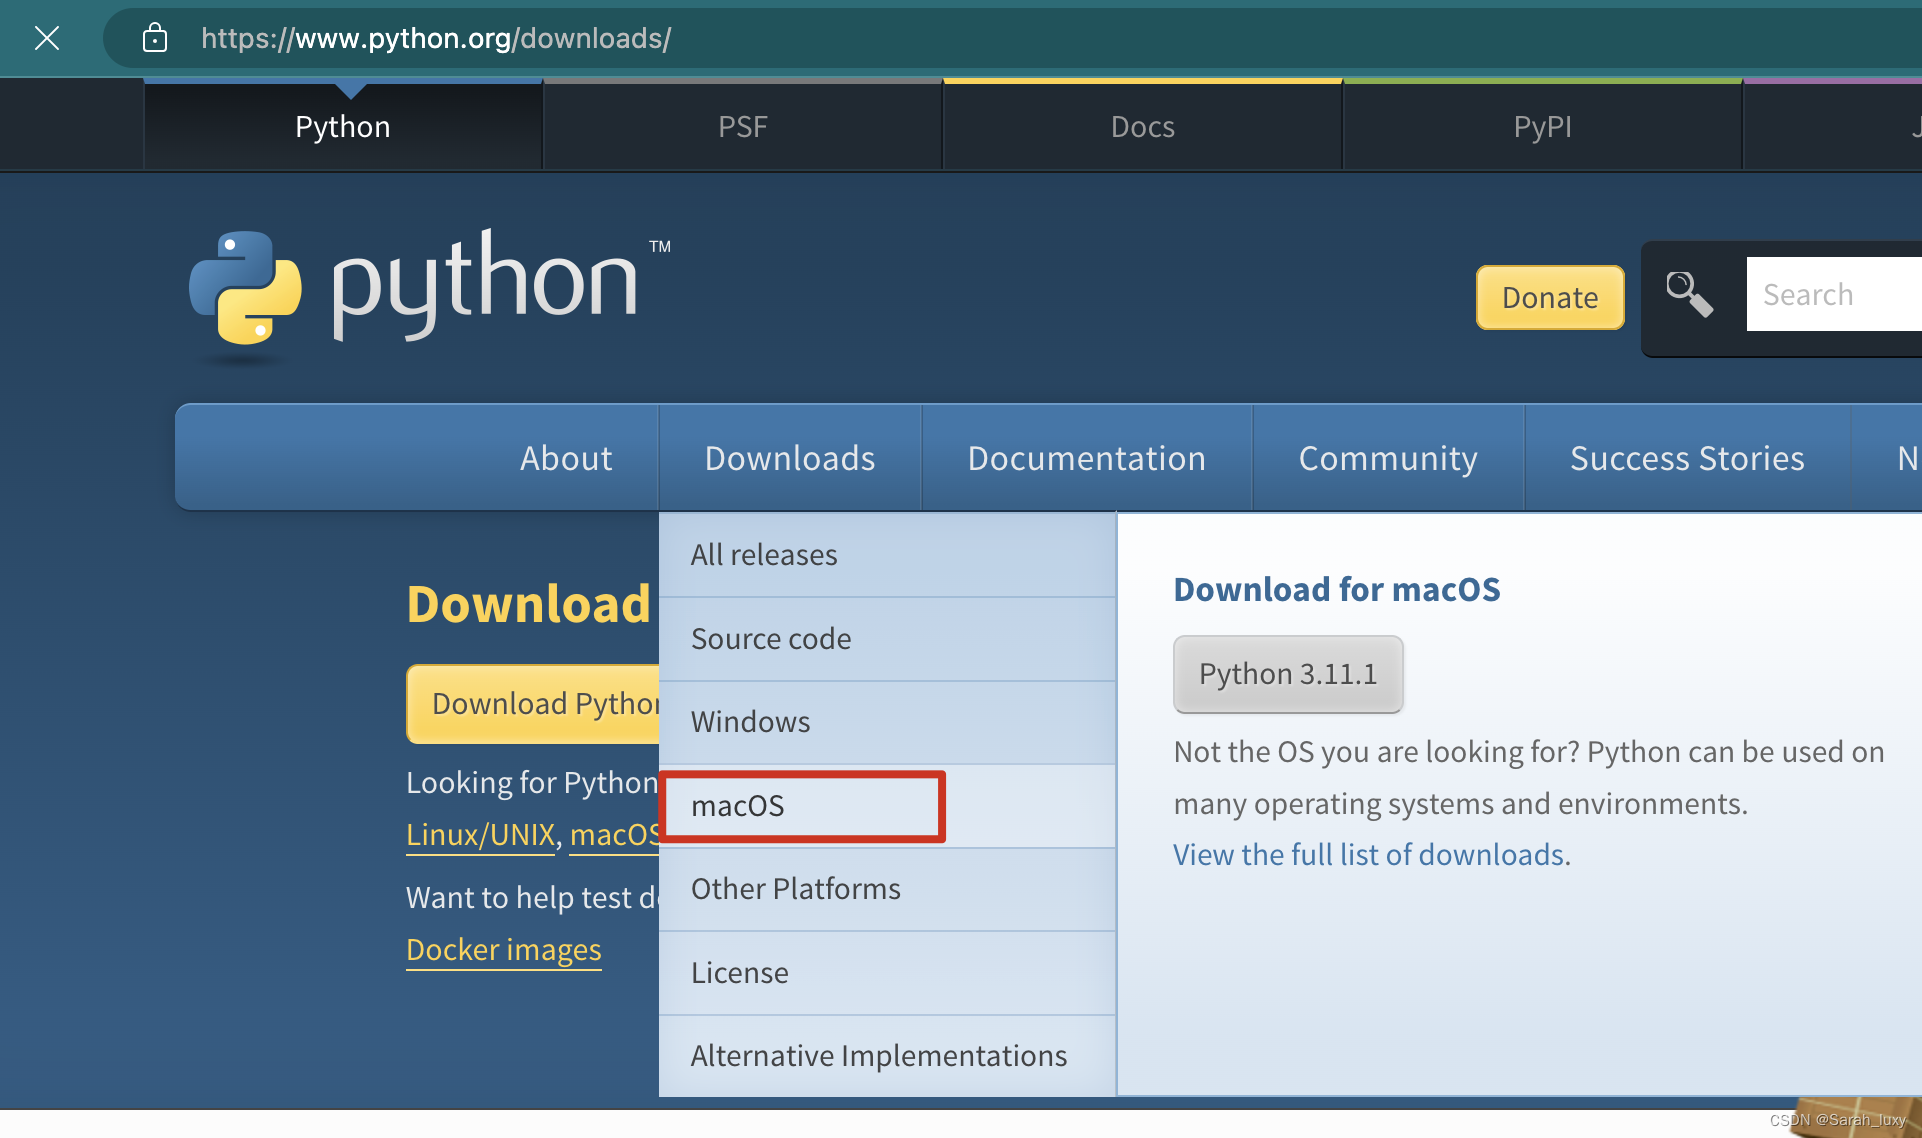Image resolution: width=1922 pixels, height=1138 pixels.
Task: Switch to the PSF top tab
Action: [x=743, y=127]
